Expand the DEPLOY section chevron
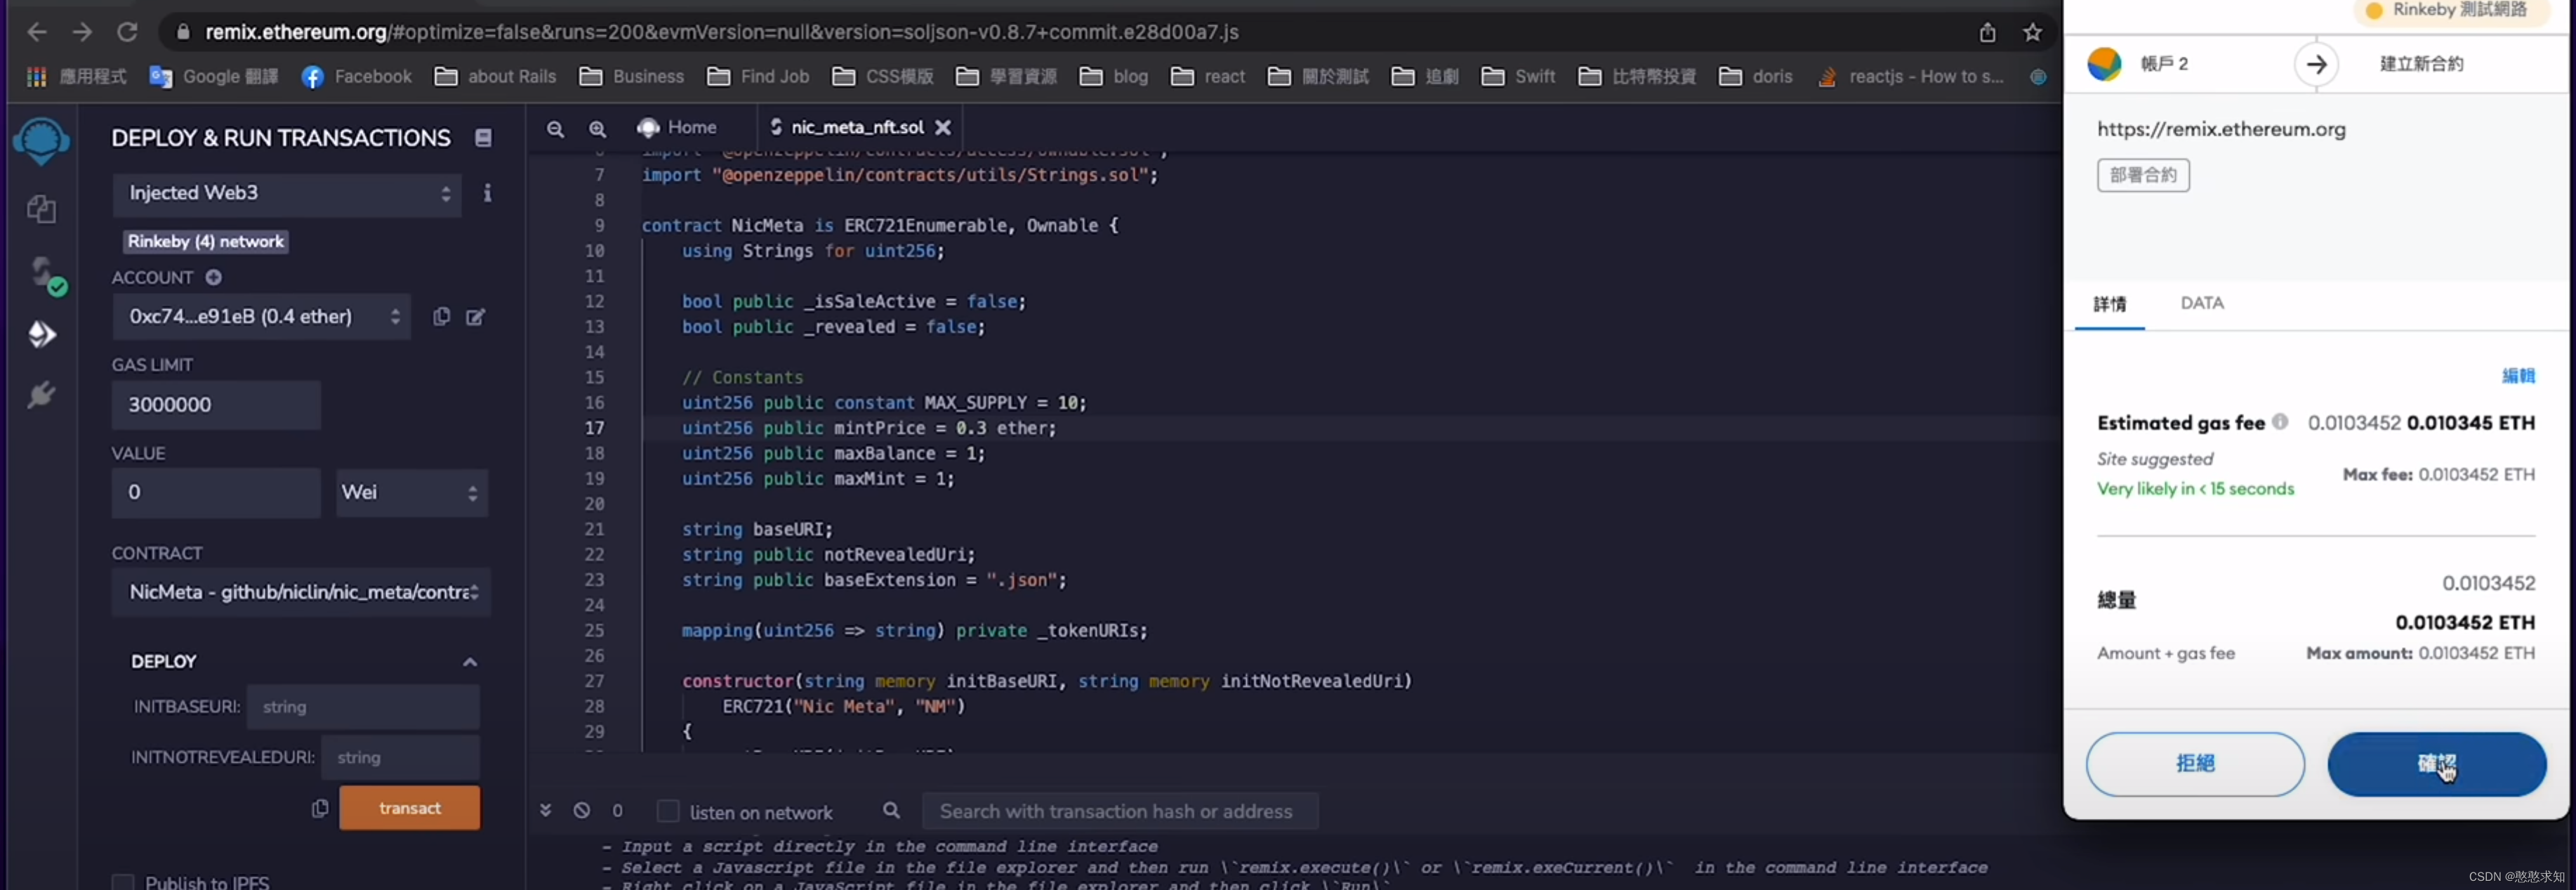The width and height of the screenshot is (2576, 890). tap(470, 658)
